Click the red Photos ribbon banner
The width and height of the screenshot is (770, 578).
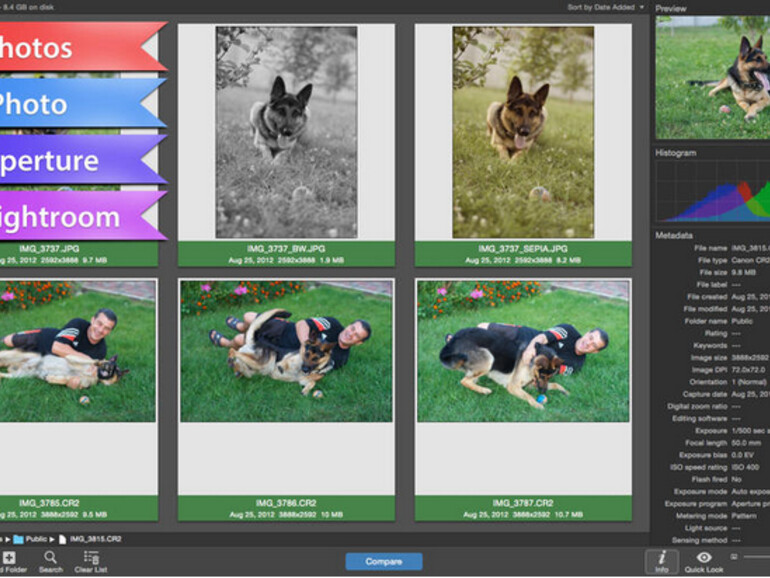click(81, 48)
